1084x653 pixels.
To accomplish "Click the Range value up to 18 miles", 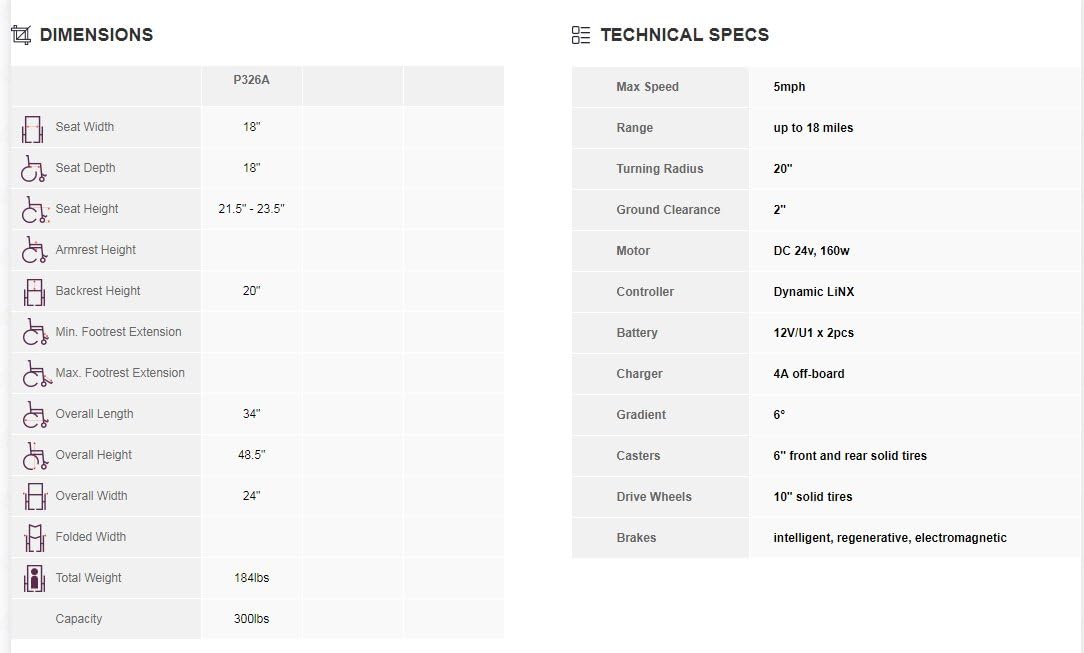I will [813, 128].
